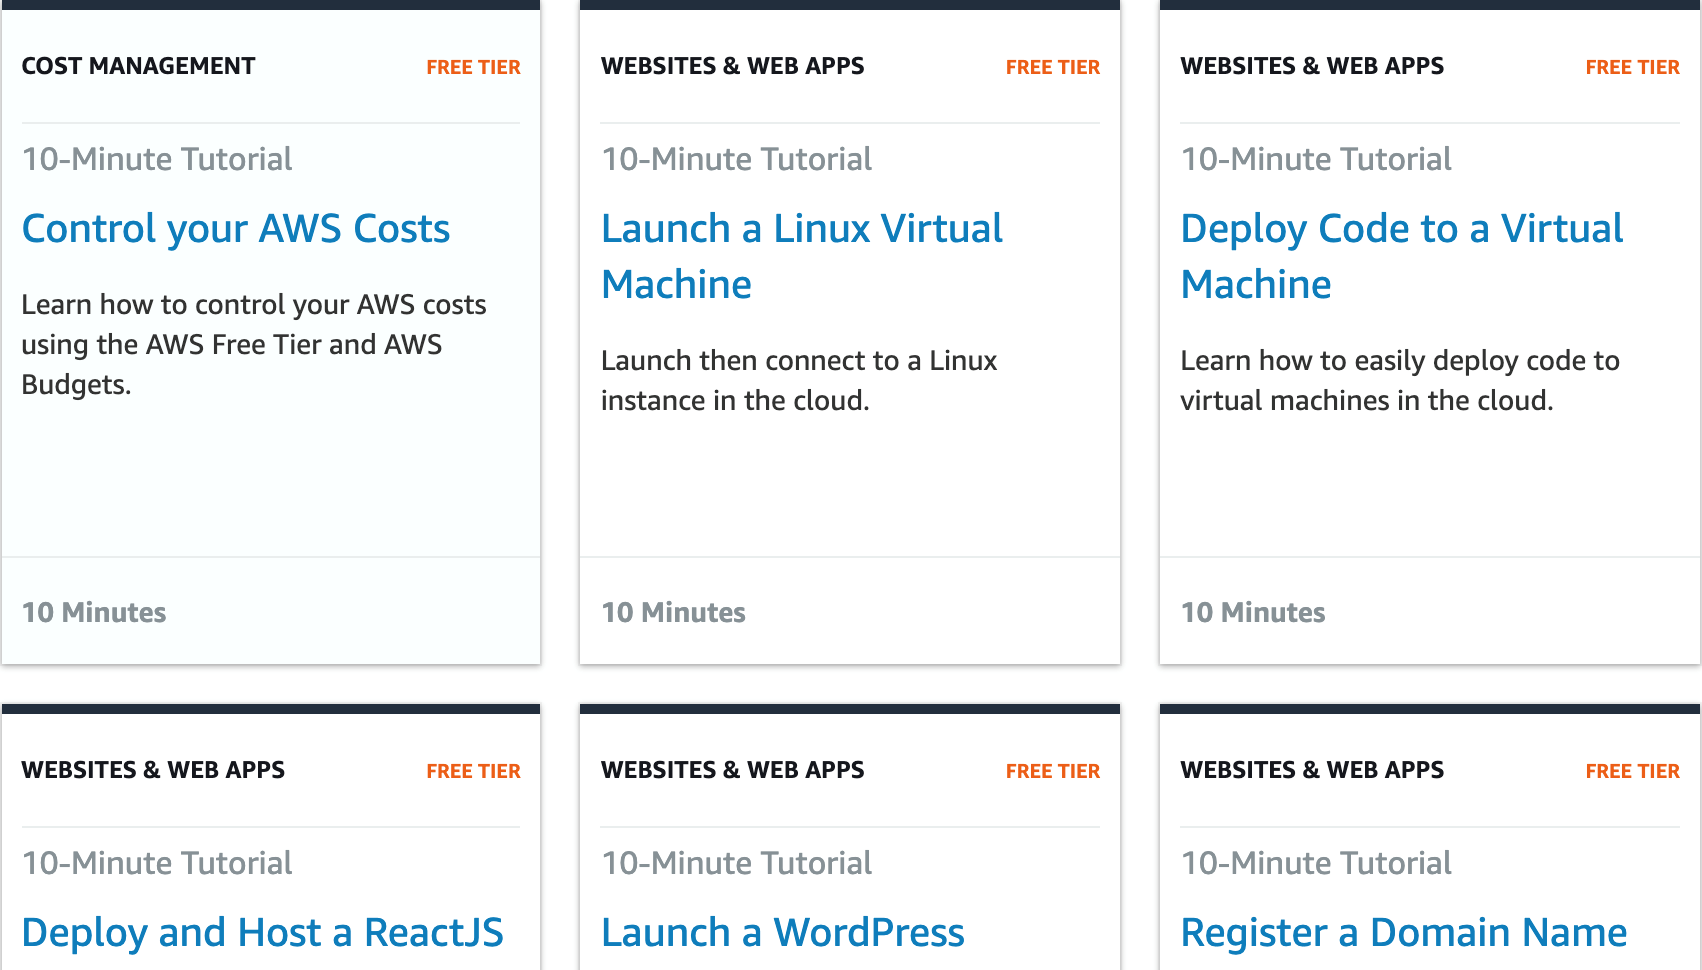
Task: Click WEBSITES & WEB APPS label on Domain Name card
Action: click(1312, 770)
